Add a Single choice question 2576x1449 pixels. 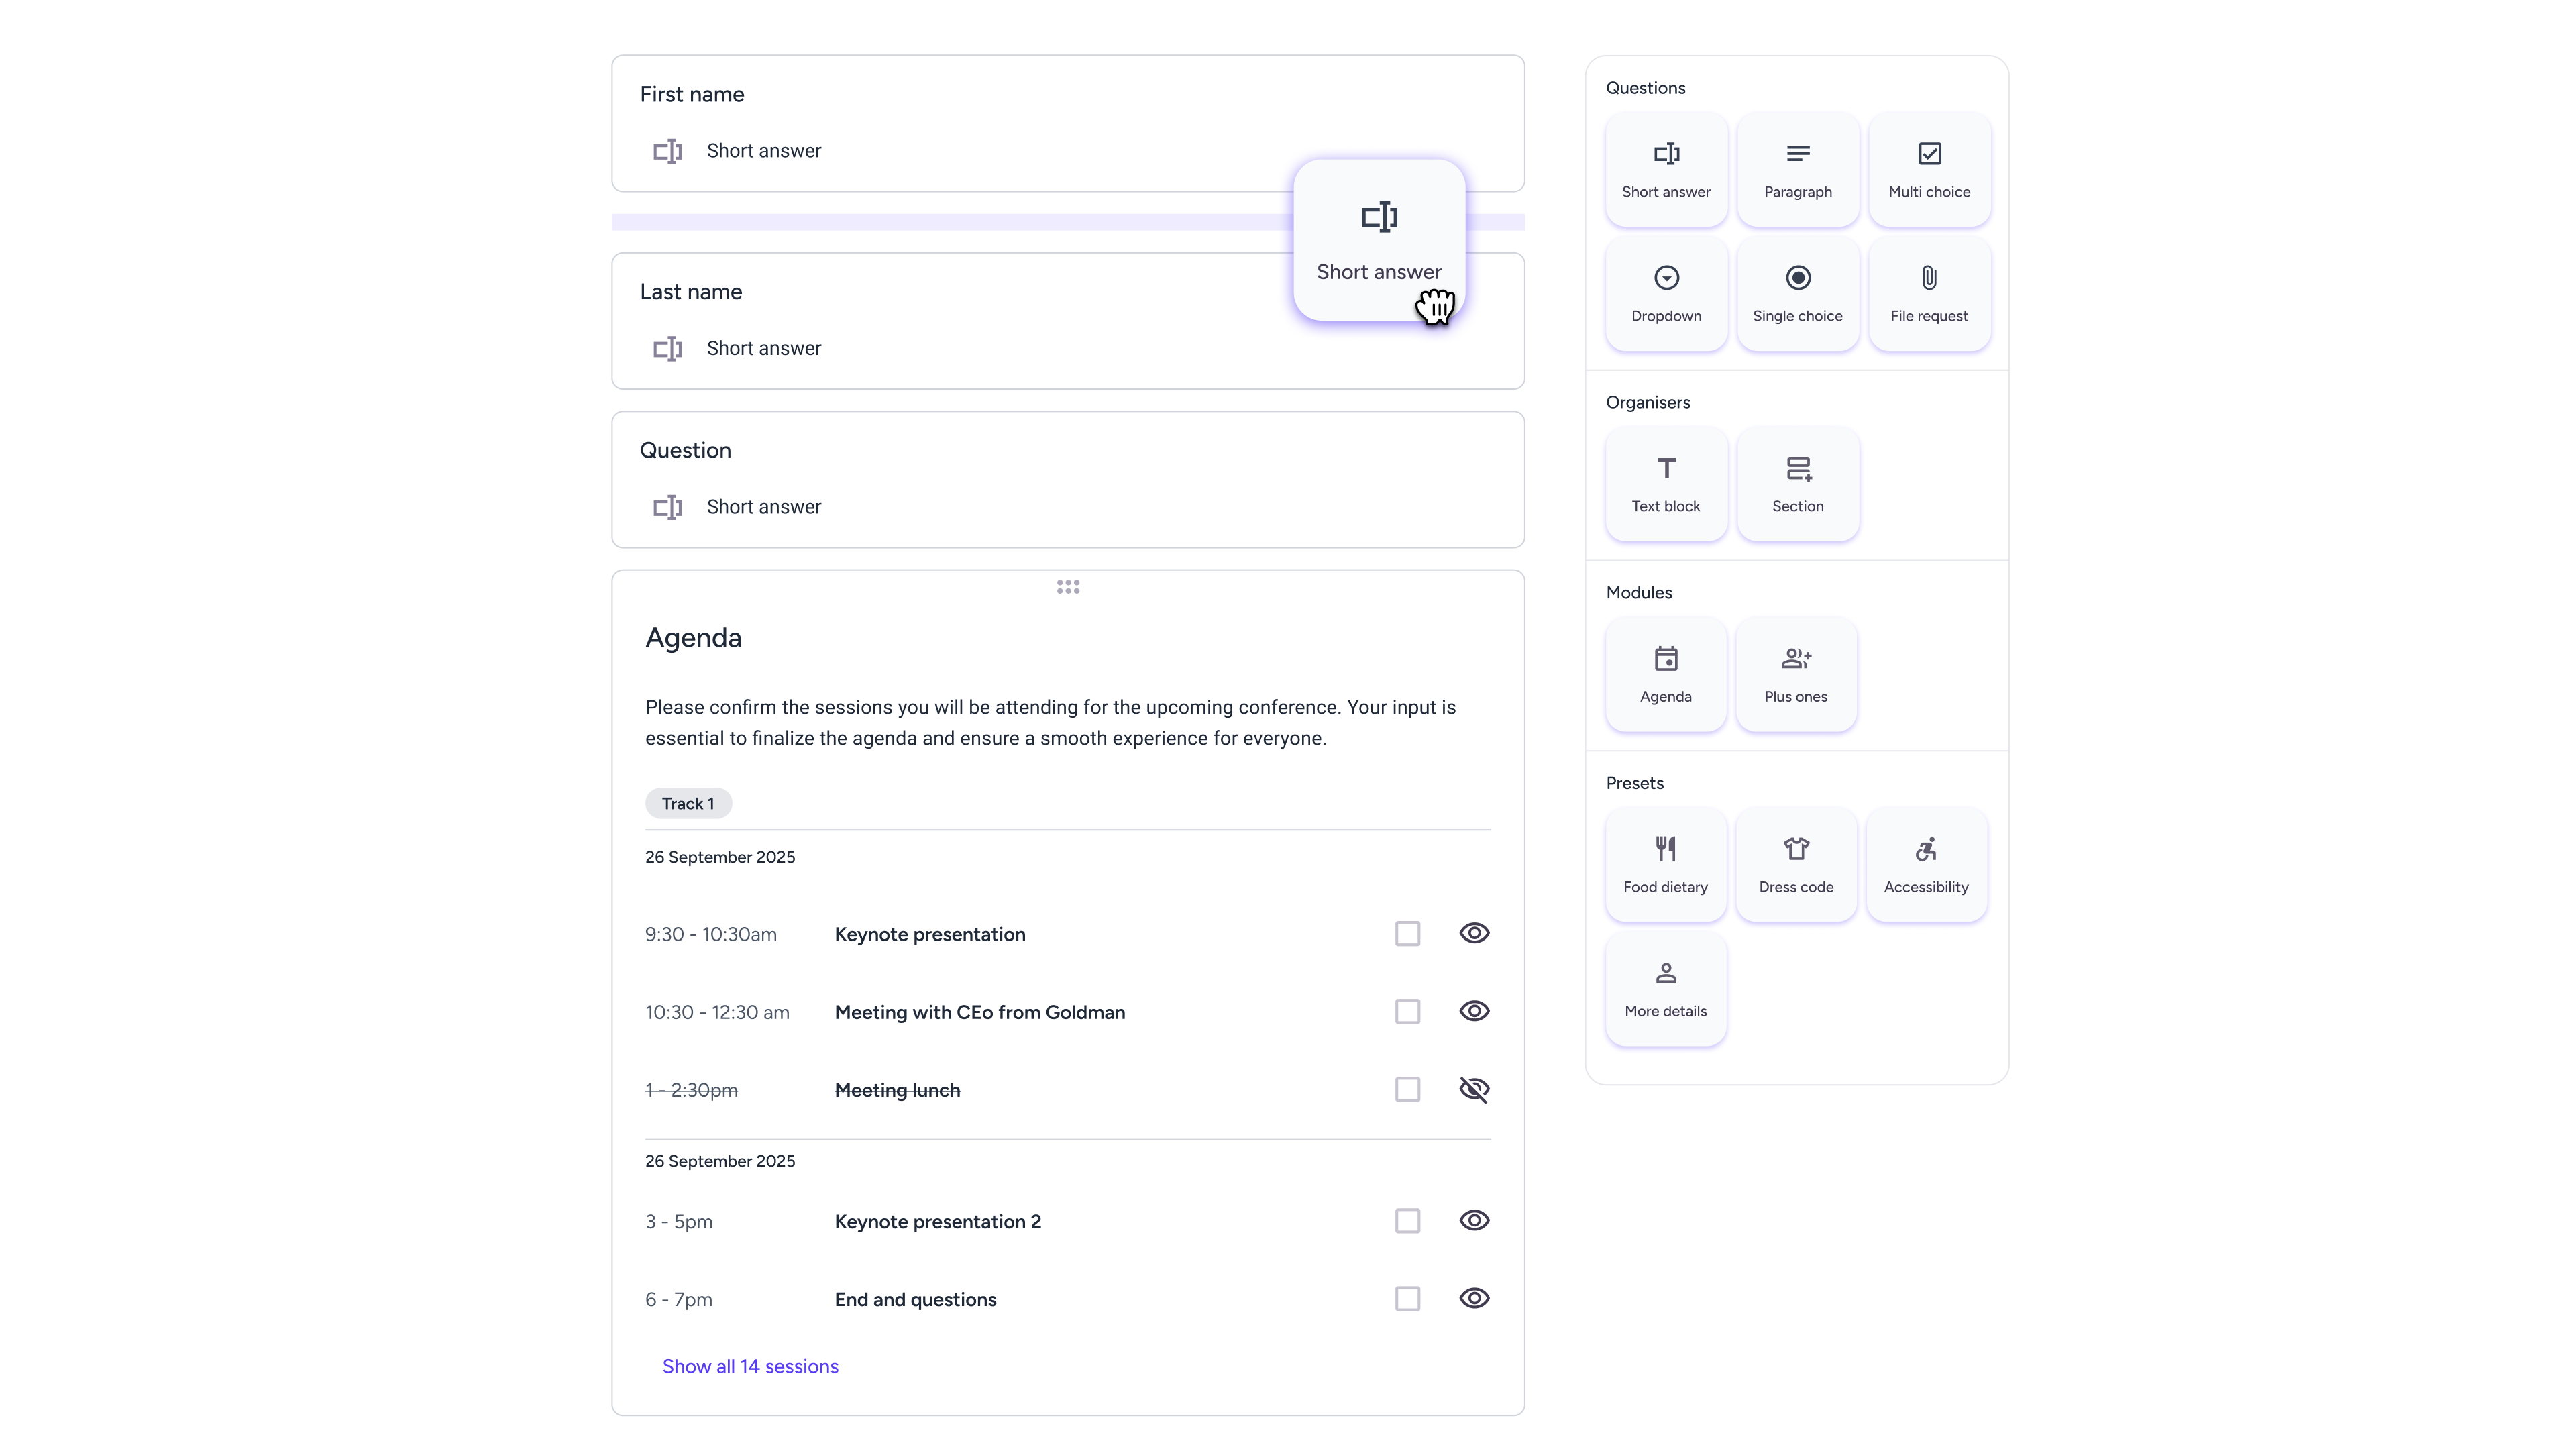coord(1797,293)
